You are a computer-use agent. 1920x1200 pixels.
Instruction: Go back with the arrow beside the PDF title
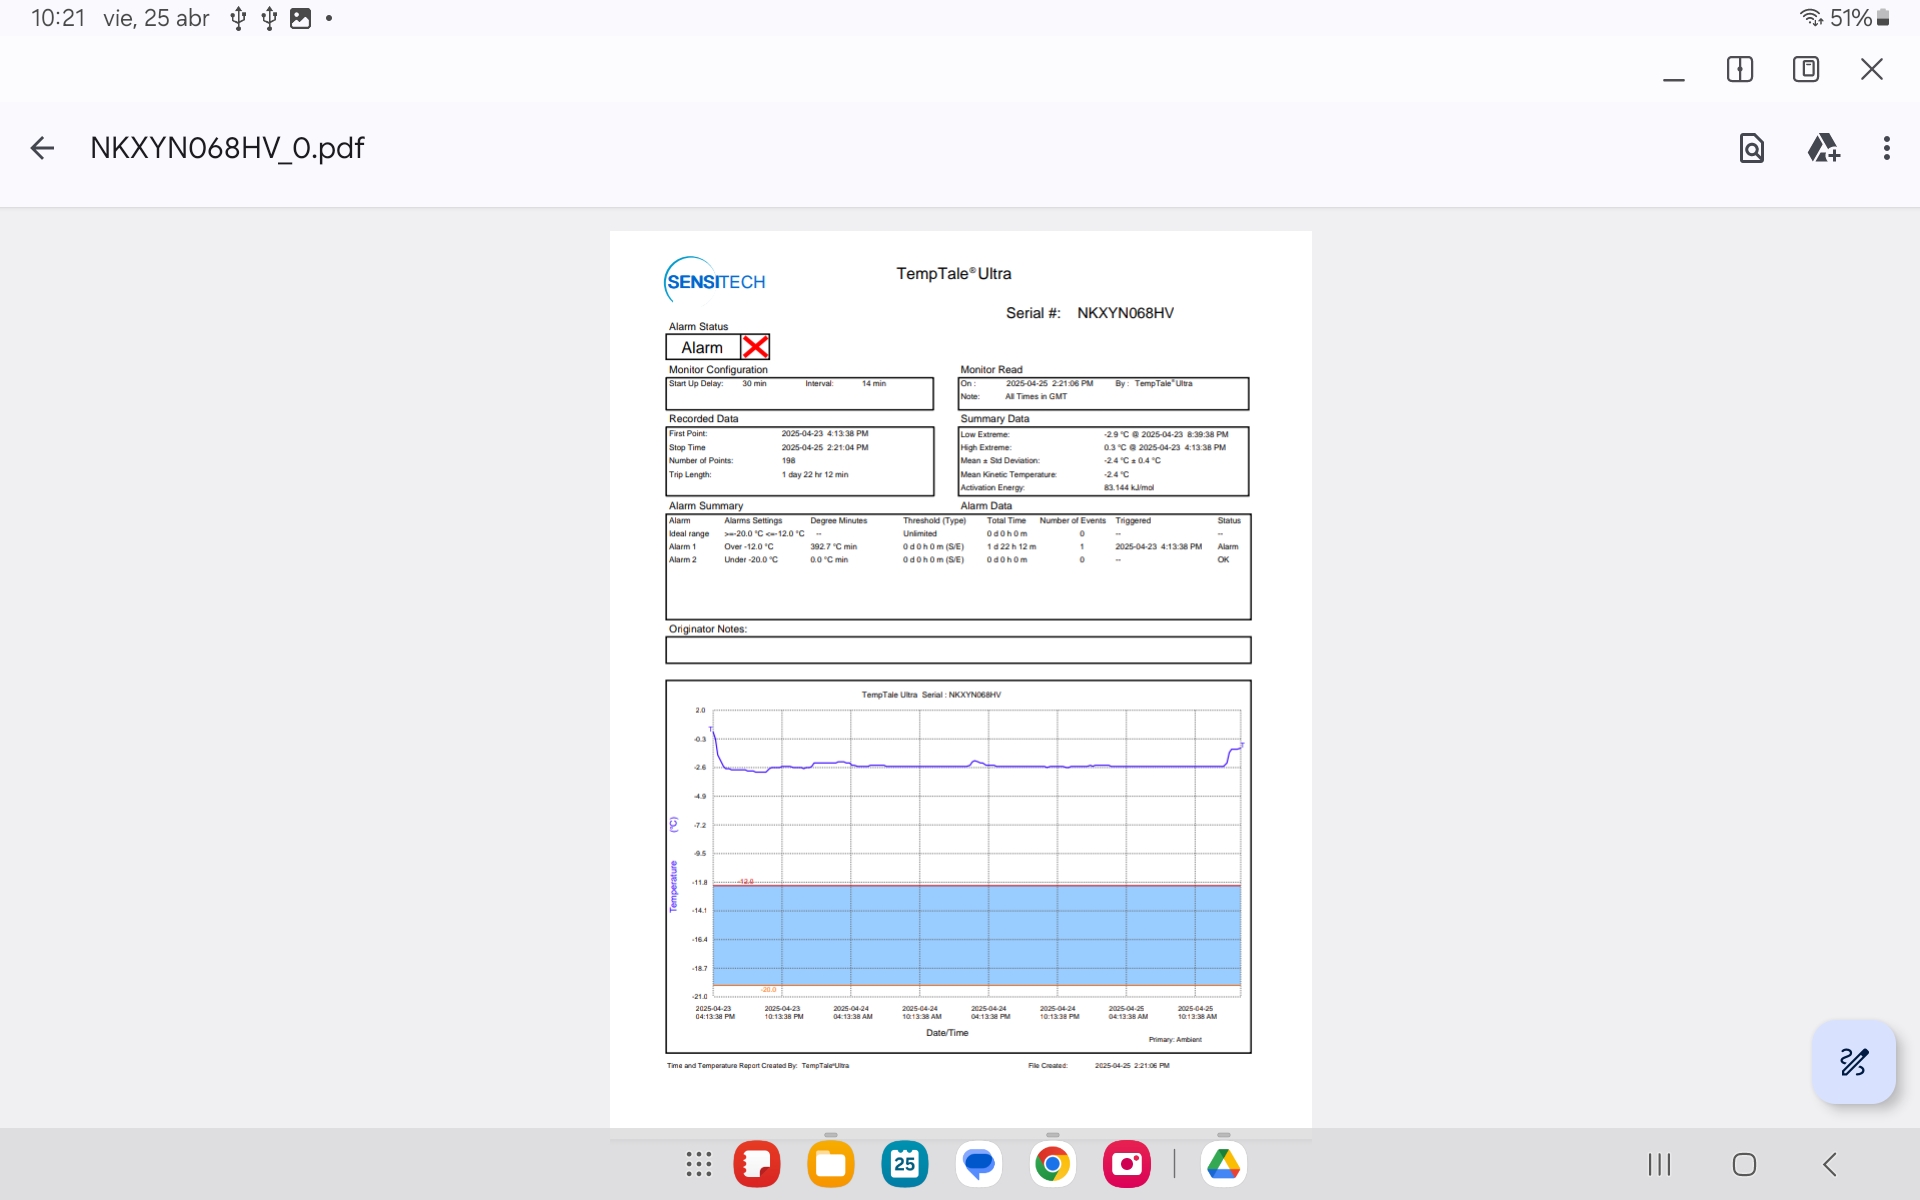pyautogui.click(x=42, y=148)
